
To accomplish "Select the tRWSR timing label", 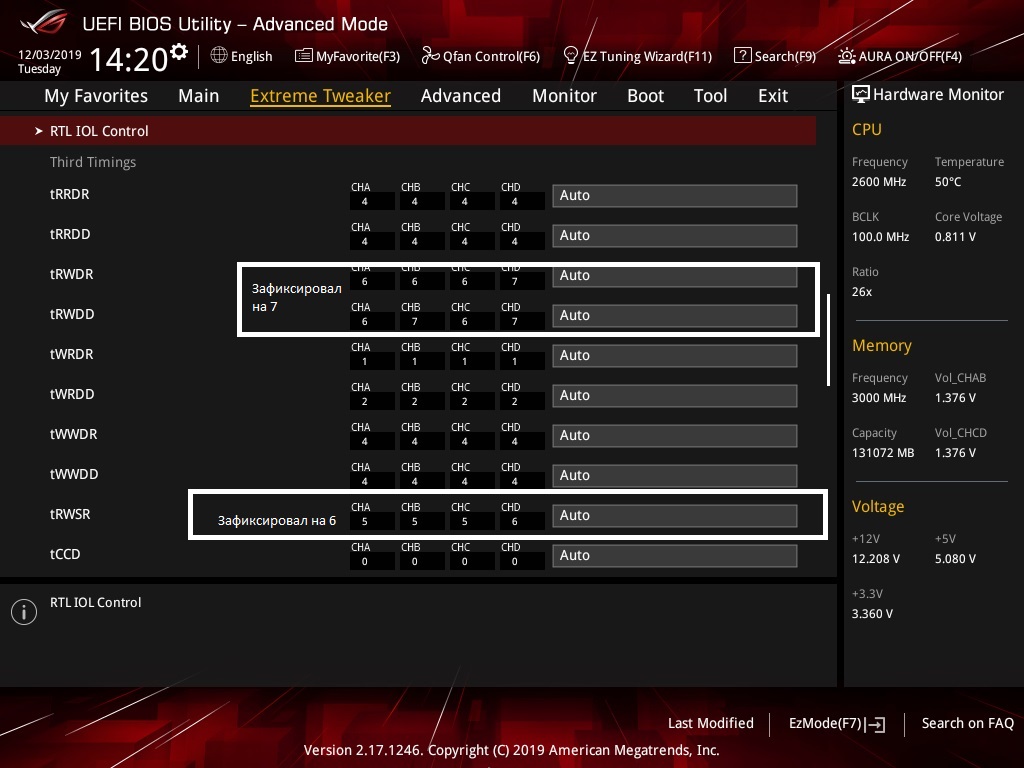I will click(x=70, y=514).
